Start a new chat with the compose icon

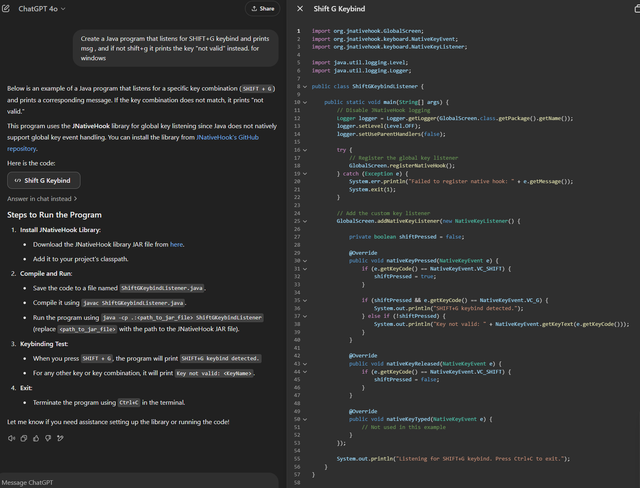click(x=6, y=9)
